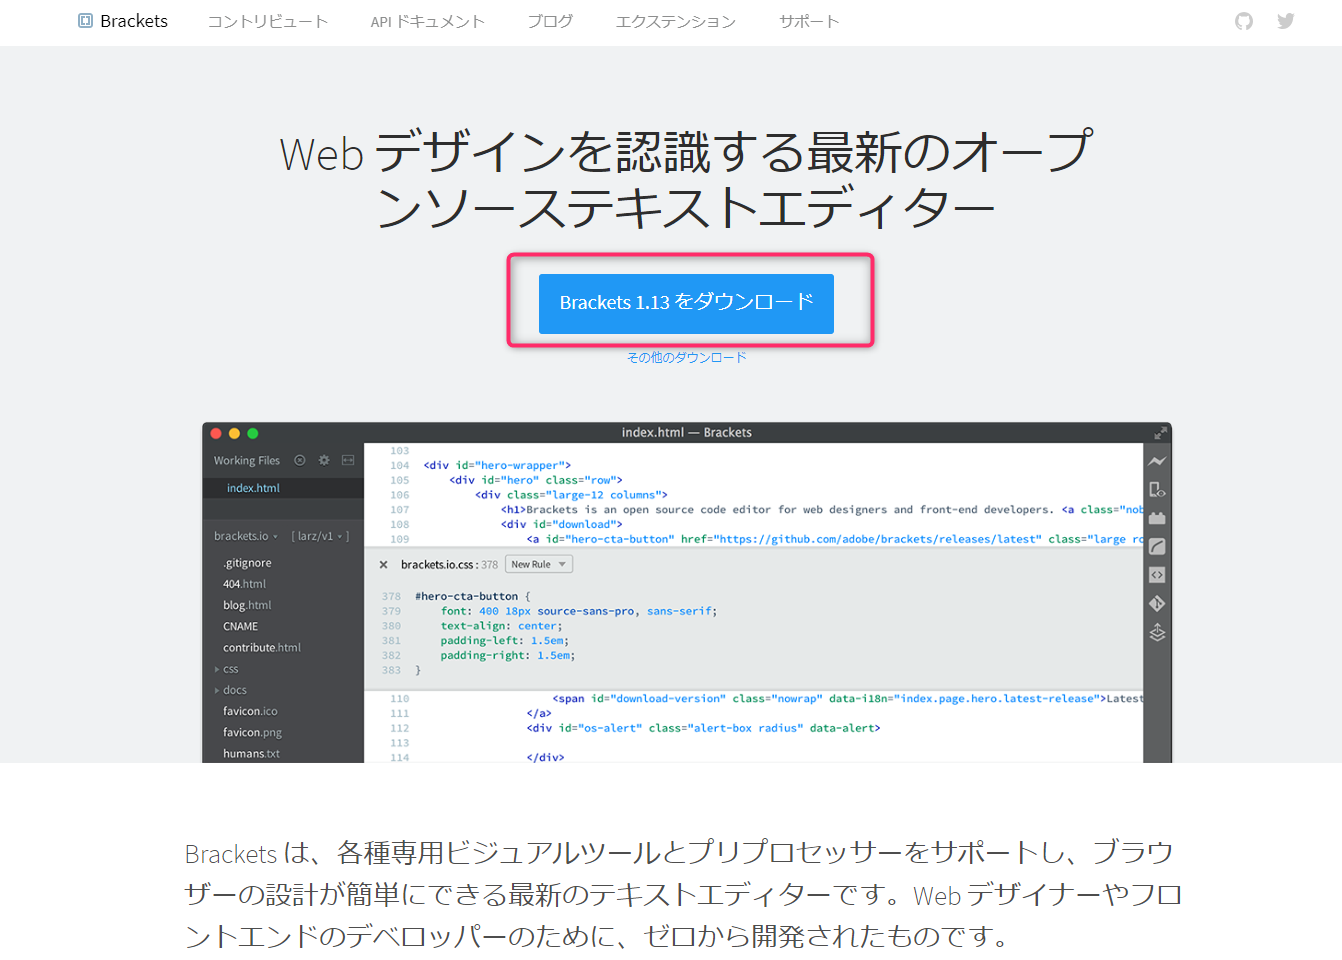The width and height of the screenshot is (1342, 960).
Task: Go to the ブログ page
Action: pyautogui.click(x=550, y=21)
